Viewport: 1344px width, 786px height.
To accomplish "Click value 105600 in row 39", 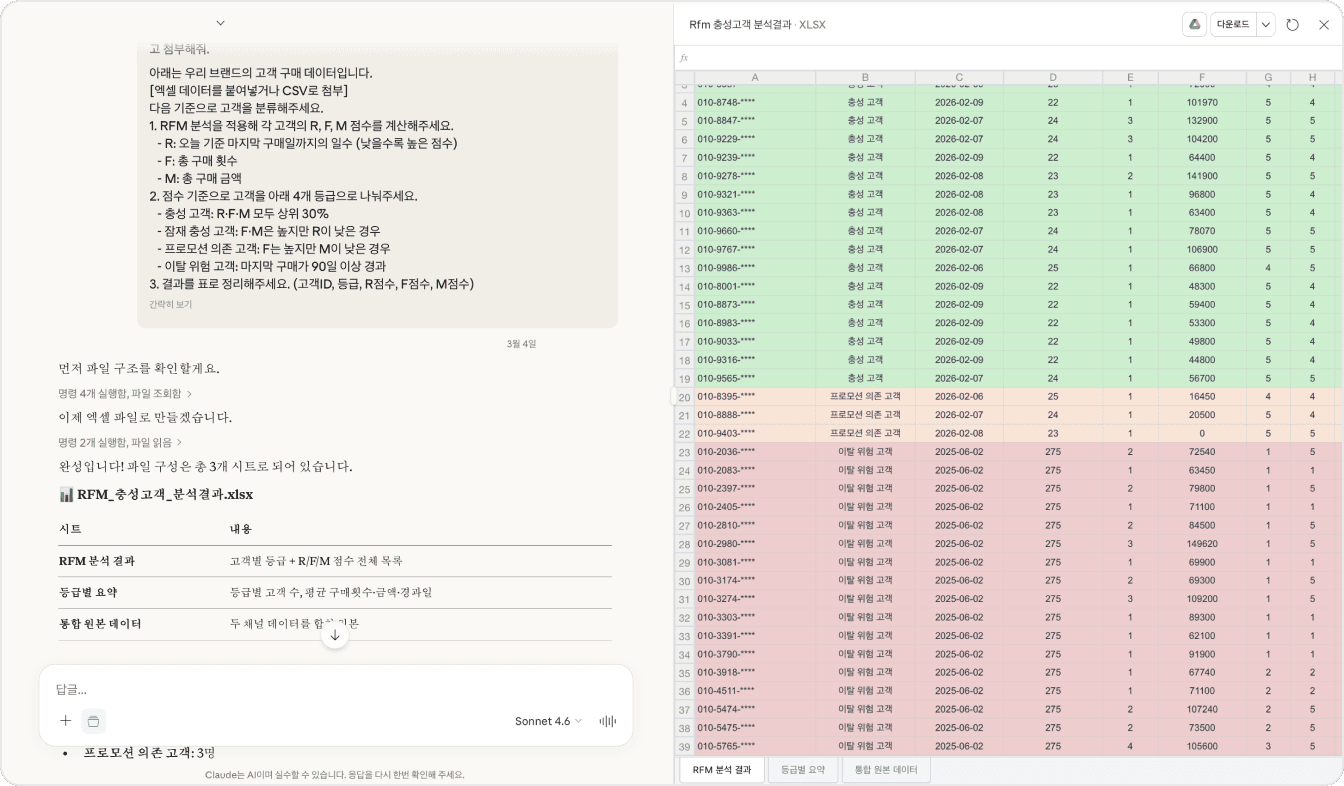I will tap(1202, 746).
